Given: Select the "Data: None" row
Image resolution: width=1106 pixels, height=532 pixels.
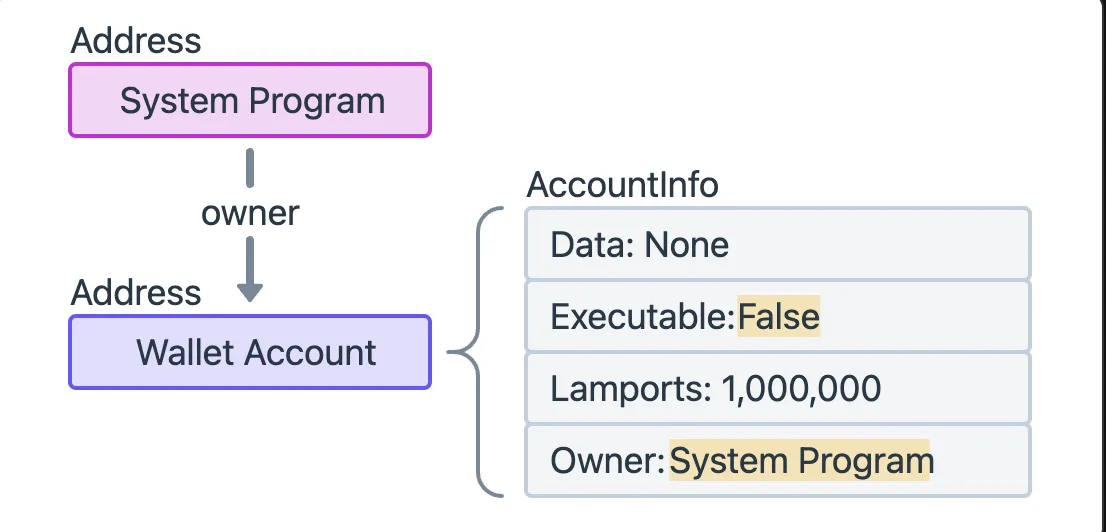Looking at the screenshot, I should [x=777, y=244].
